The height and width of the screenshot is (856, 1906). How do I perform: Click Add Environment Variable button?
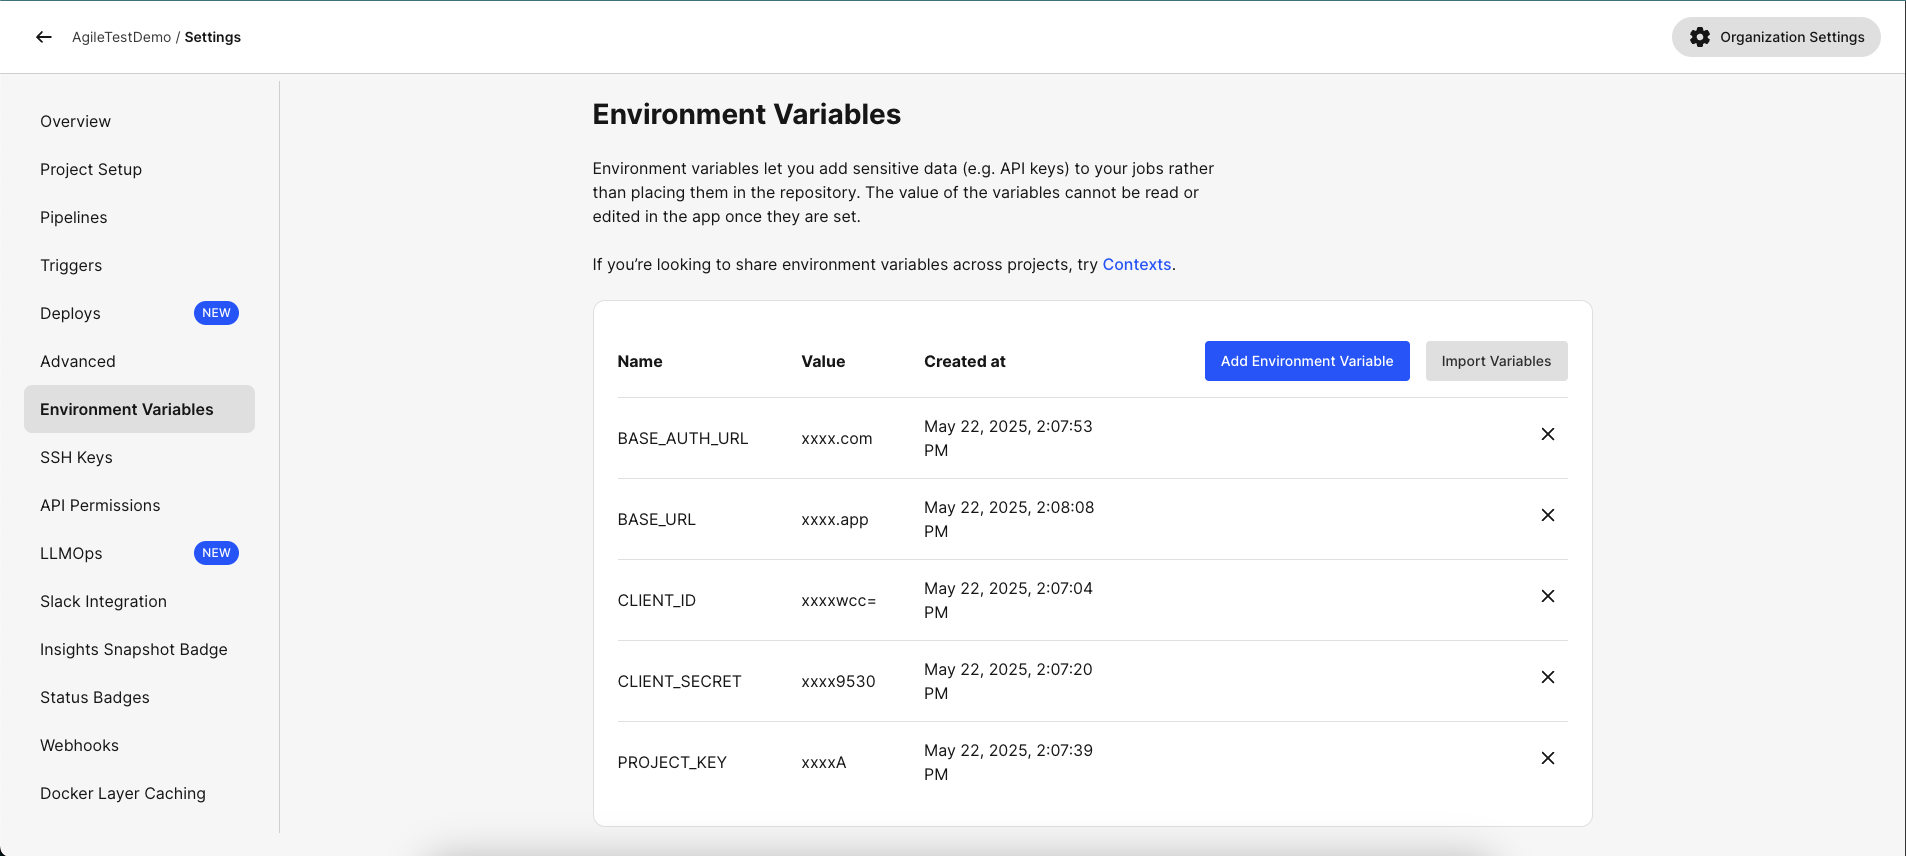[1306, 361]
